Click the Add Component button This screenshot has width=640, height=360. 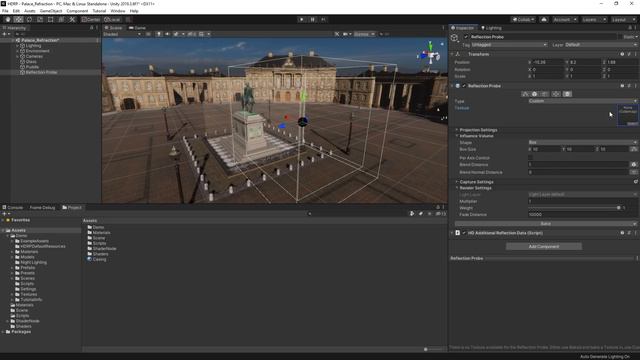click(544, 247)
